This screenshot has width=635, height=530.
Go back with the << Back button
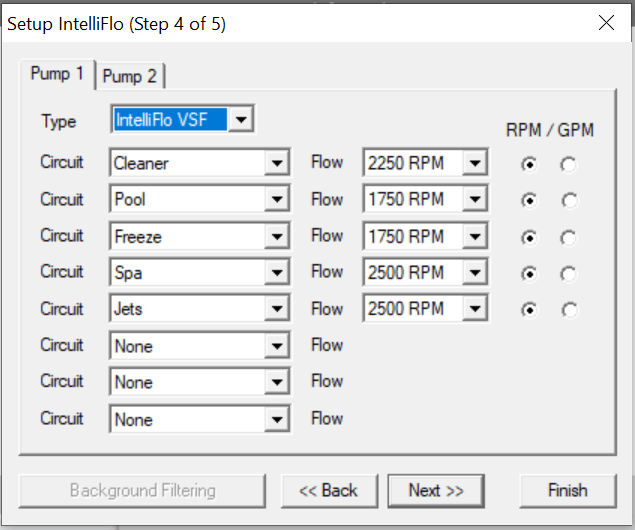tap(329, 491)
